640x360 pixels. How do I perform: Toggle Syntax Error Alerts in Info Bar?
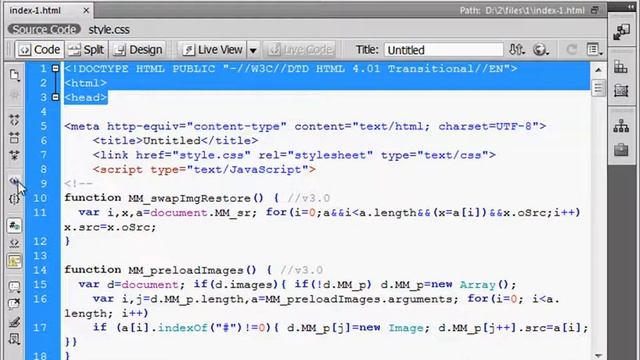pos(14,261)
